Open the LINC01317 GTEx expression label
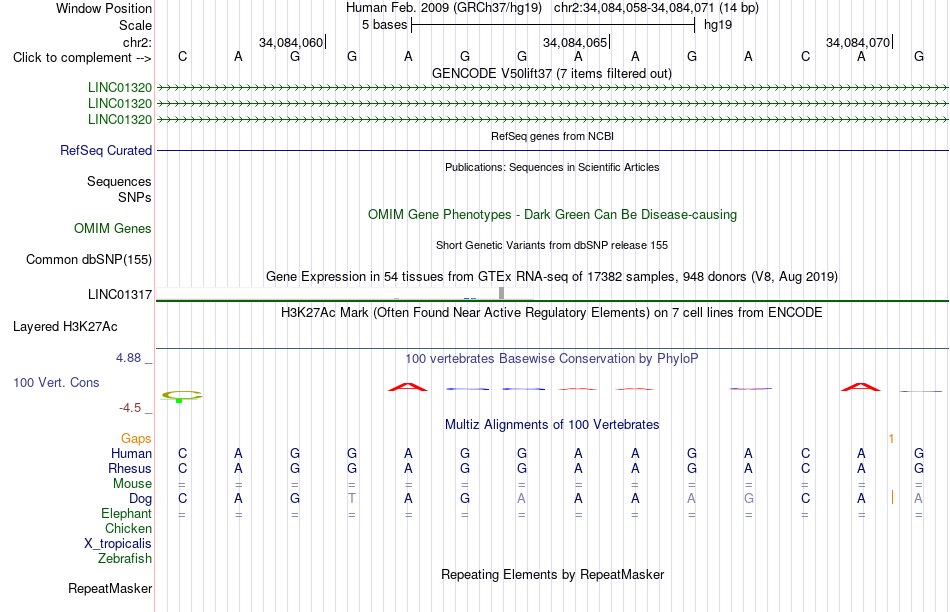This screenshot has width=950, height=612. 120,294
